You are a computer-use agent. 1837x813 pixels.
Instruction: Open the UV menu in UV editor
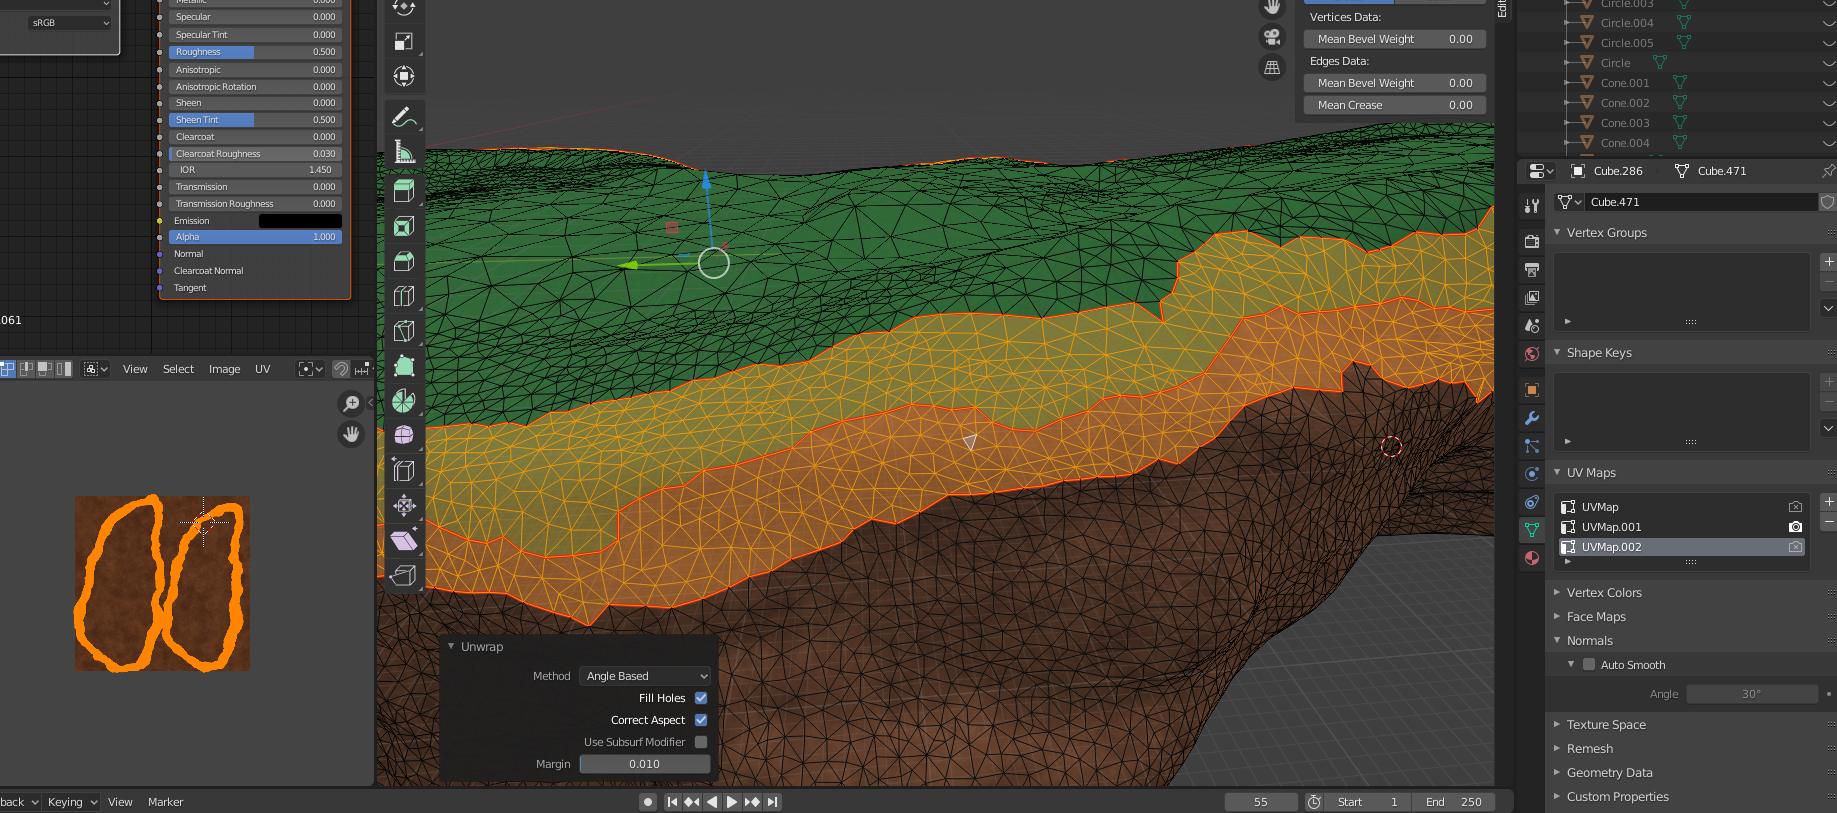click(x=262, y=369)
